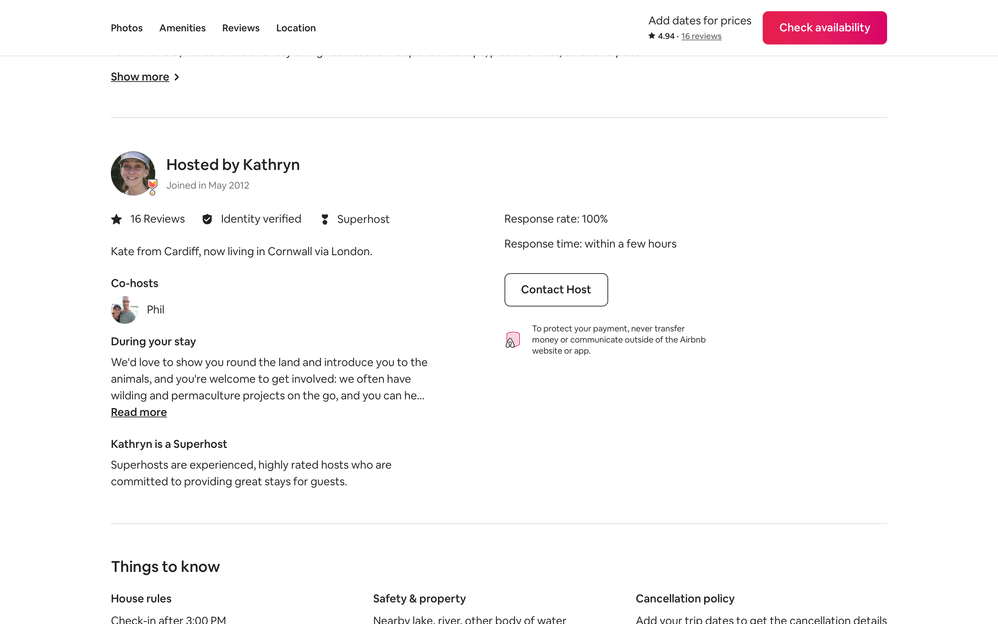Click the Contact Host button

[556, 290]
